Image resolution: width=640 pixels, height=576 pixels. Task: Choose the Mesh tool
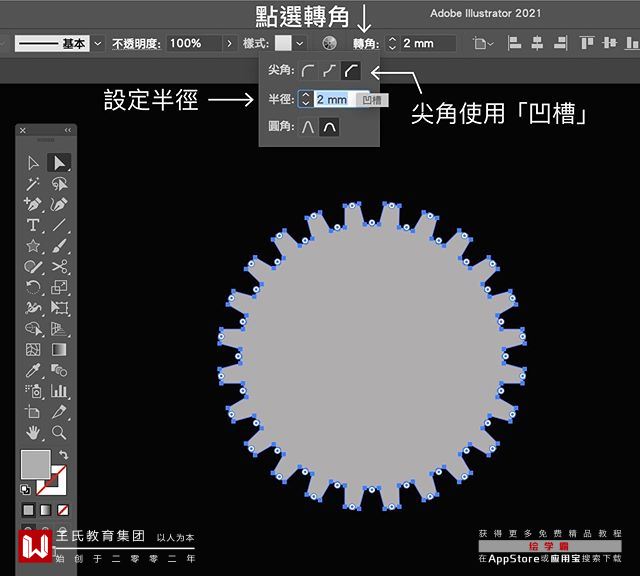tap(33, 350)
